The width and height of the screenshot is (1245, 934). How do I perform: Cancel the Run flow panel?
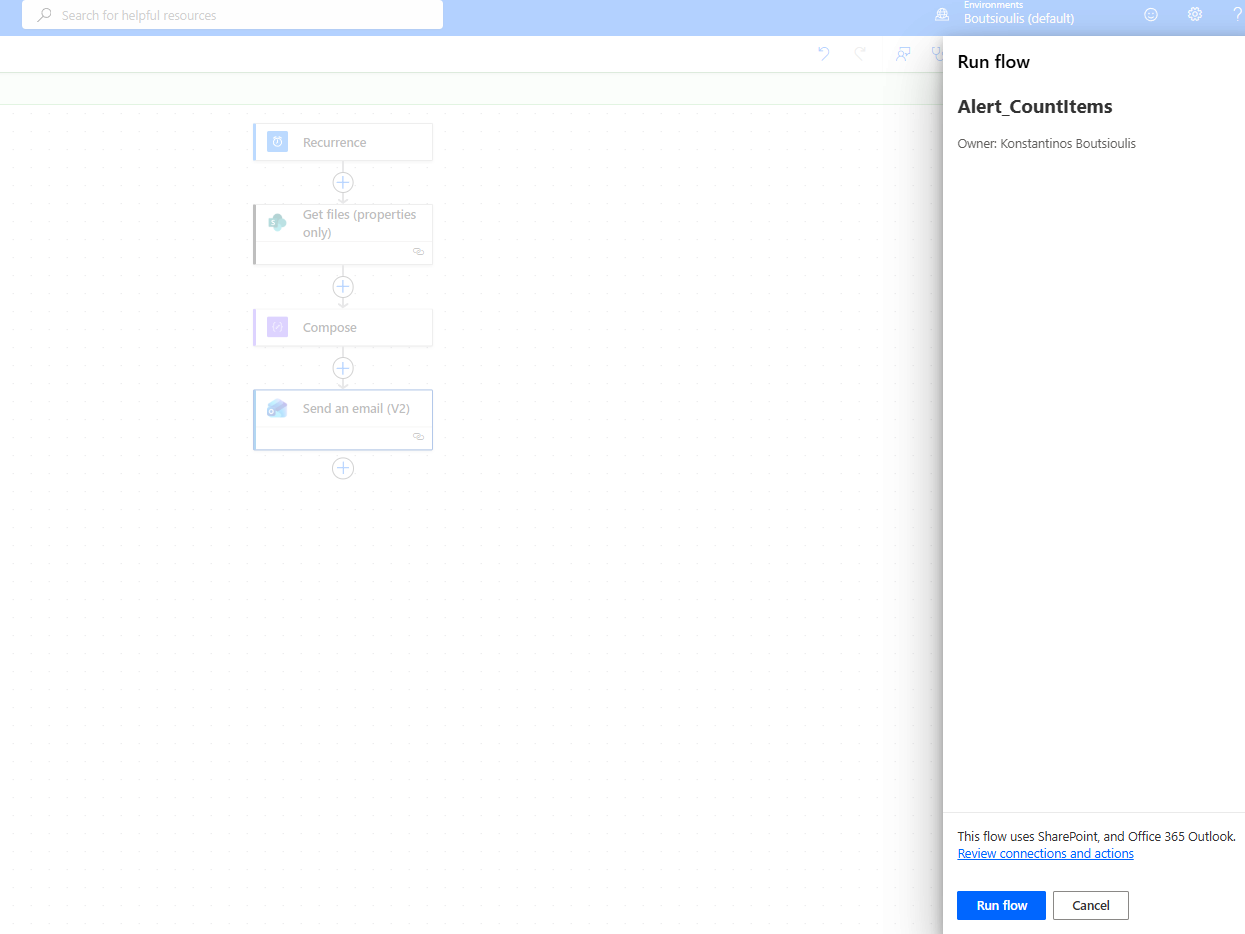(x=1090, y=905)
